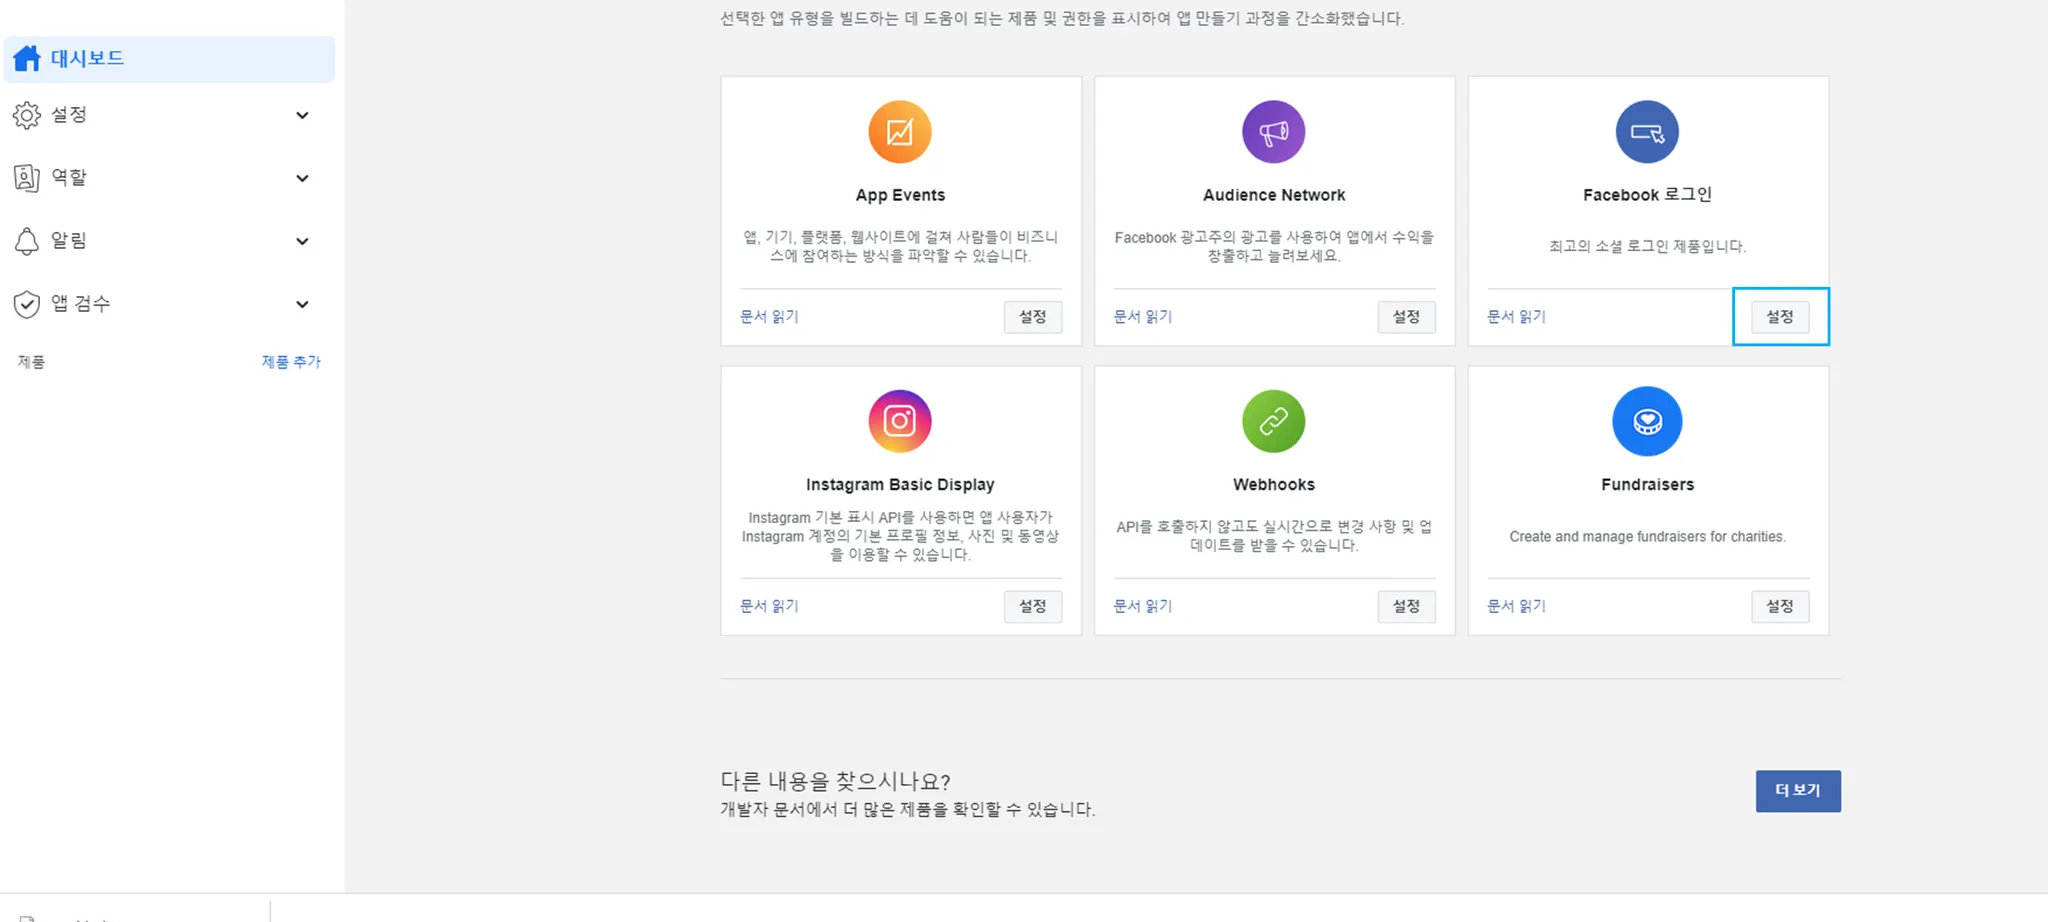This screenshot has width=2048, height=922.
Task: Expand the 앱 검수 sidebar chevron
Action: click(x=302, y=305)
